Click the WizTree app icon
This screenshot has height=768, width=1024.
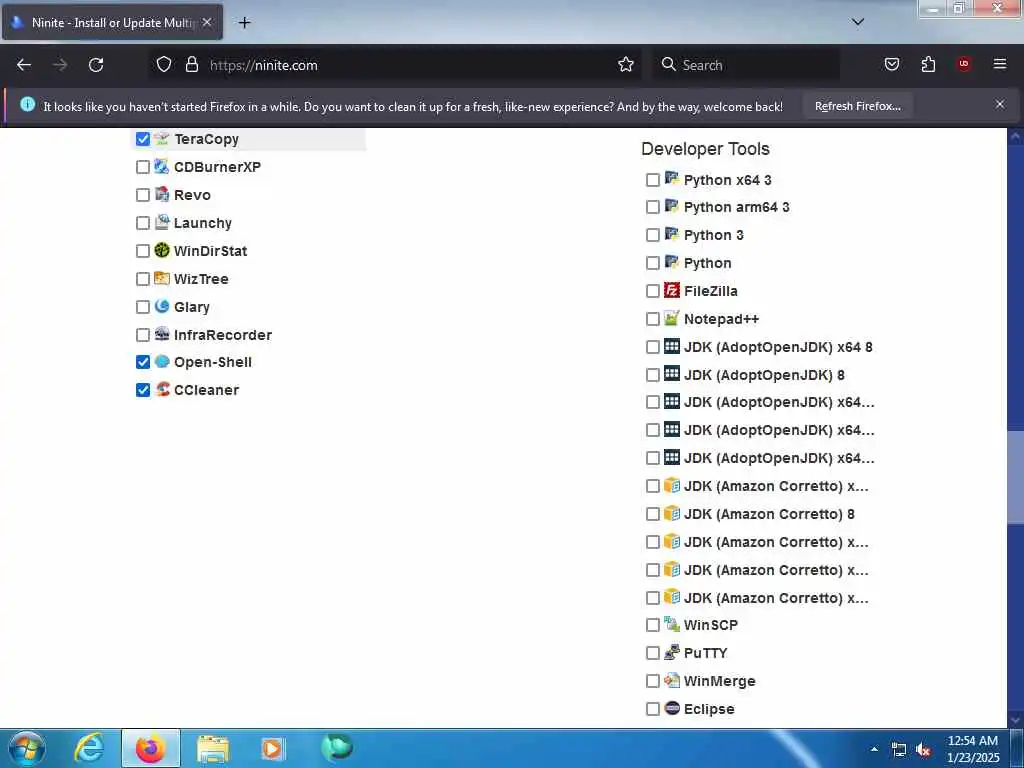click(x=162, y=279)
